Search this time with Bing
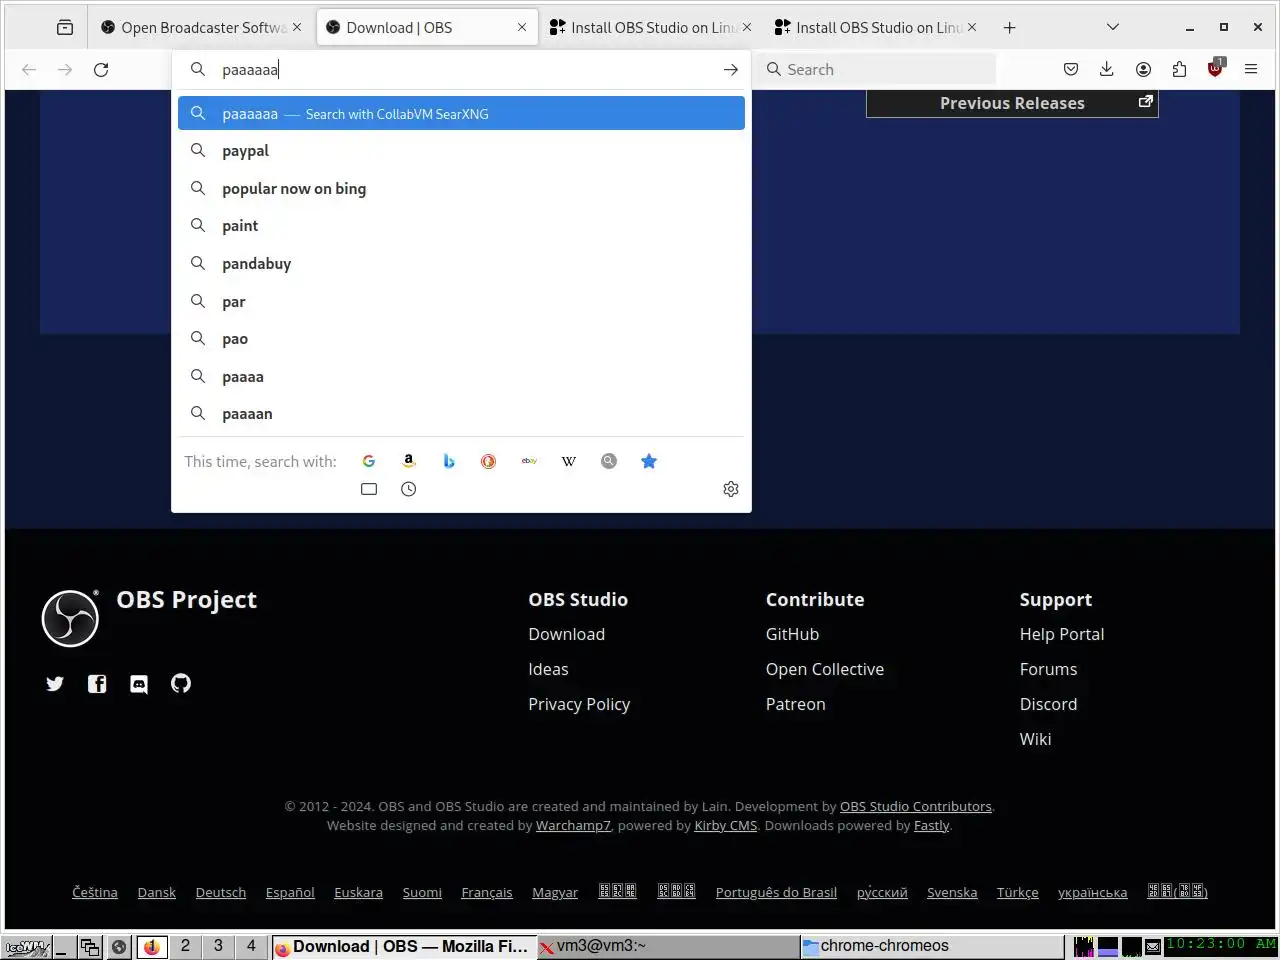 click(x=449, y=461)
